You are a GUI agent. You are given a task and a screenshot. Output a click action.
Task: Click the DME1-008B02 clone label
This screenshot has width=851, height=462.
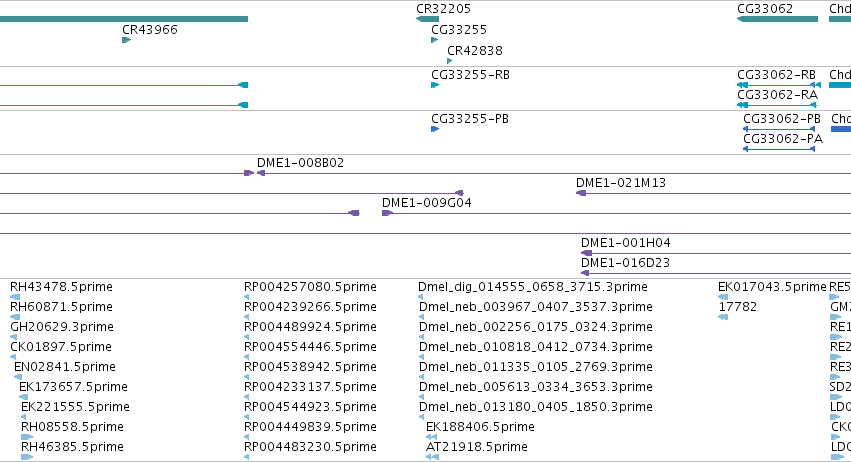300,162
